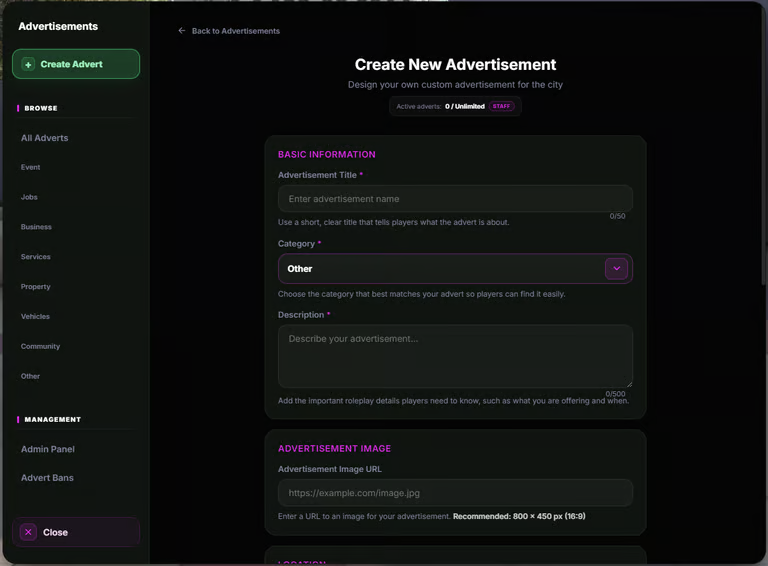Screen dimensions: 768x566
Task: Click the Create Advert button
Action: (76, 64)
